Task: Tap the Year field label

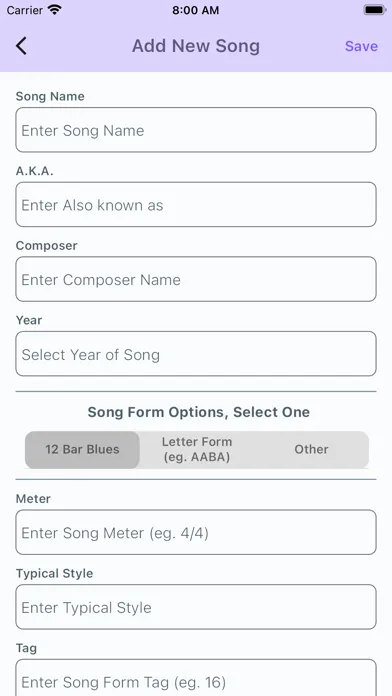Action: click(x=29, y=320)
